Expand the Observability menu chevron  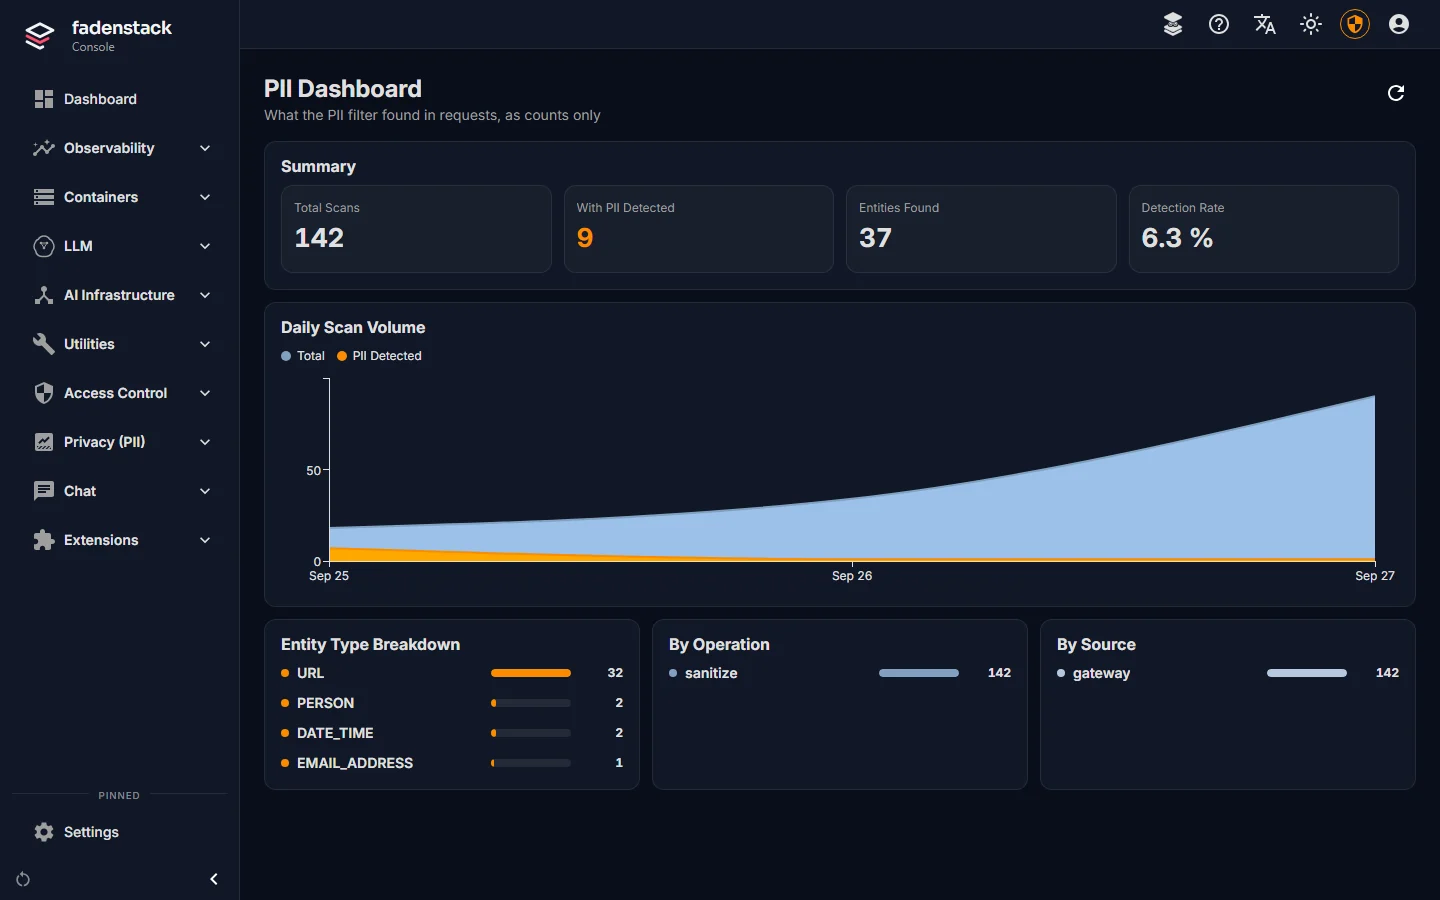click(205, 148)
